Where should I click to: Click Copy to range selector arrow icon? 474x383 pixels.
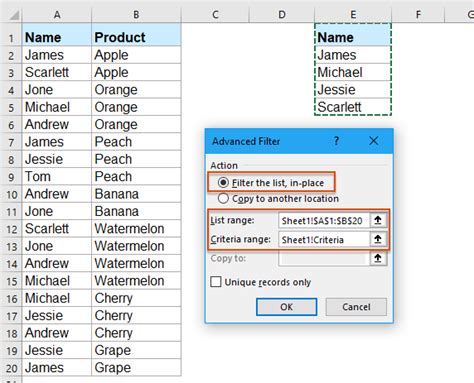[378, 258]
